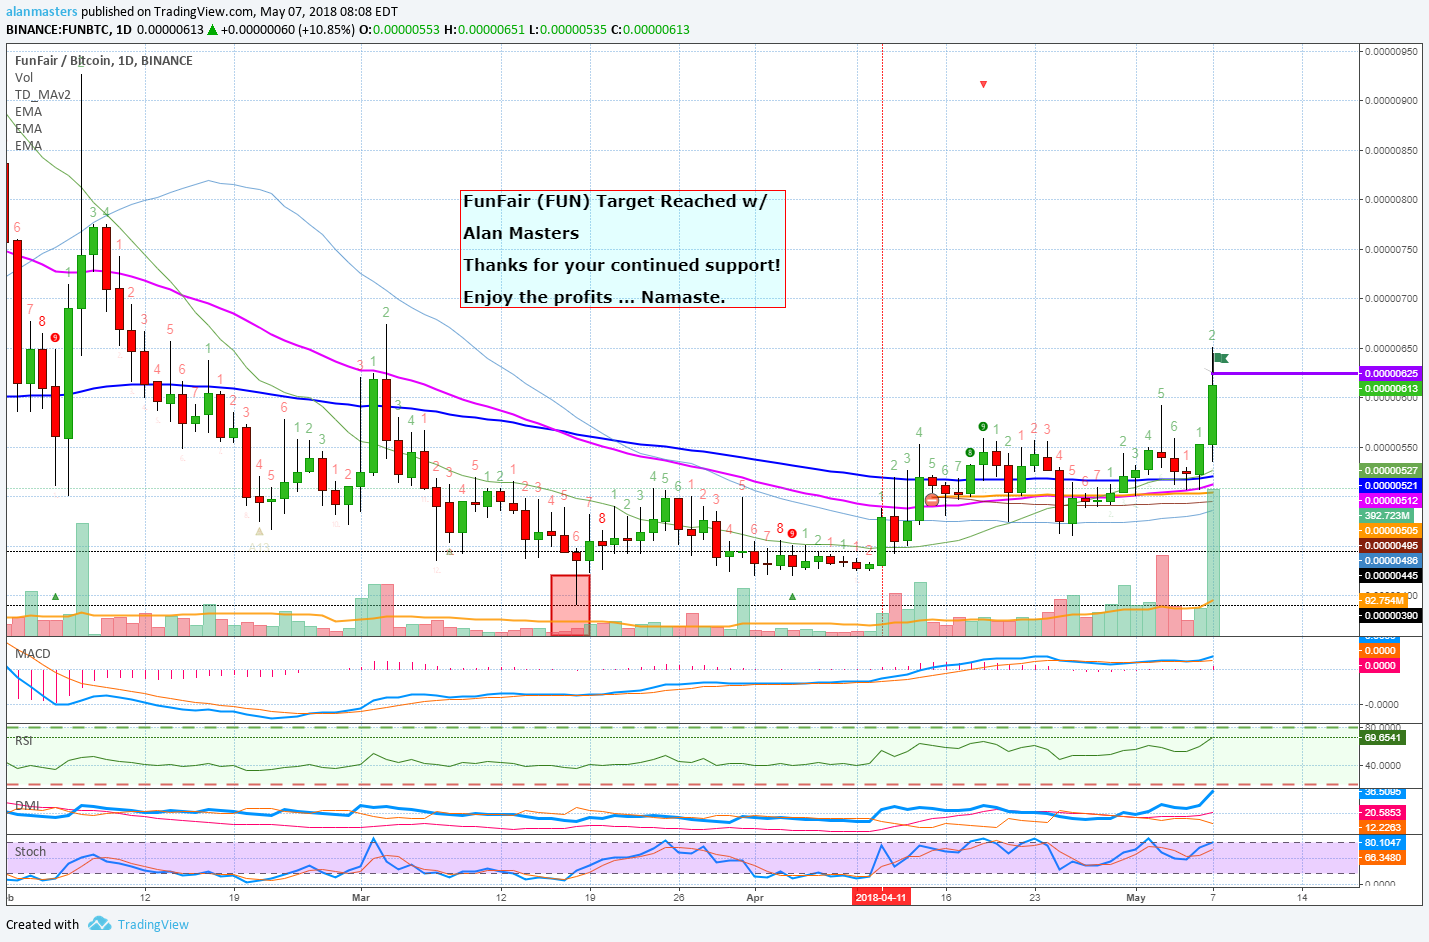Image resolution: width=1429 pixels, height=942 pixels.
Task: Click the DMI value 36.5095 label
Action: point(1382,792)
